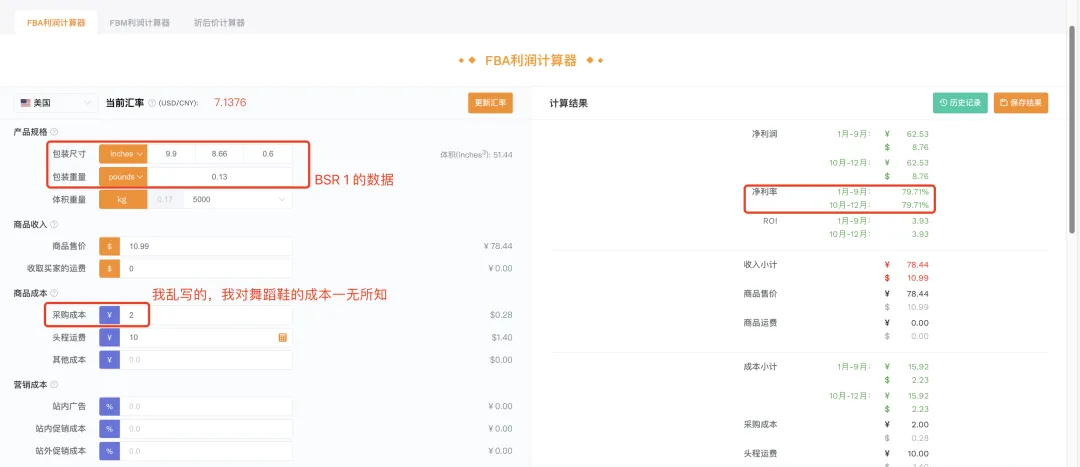Screen dimensions: 1080x467
Task: Click the help icon next to 产品规格
Action: tap(54, 132)
